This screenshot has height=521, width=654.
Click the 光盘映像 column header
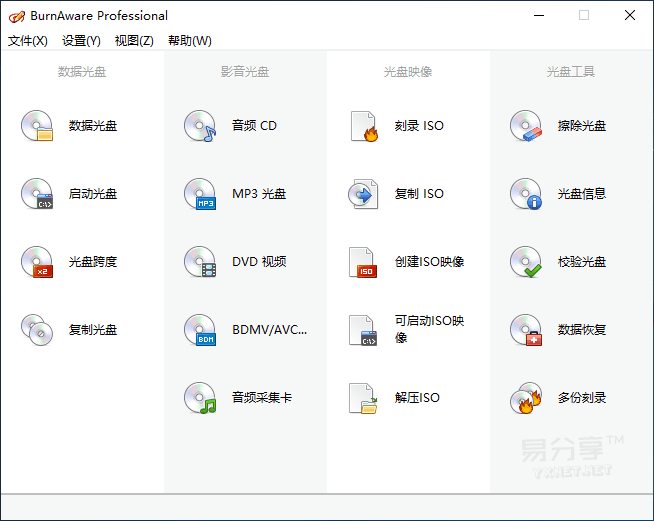click(x=408, y=72)
